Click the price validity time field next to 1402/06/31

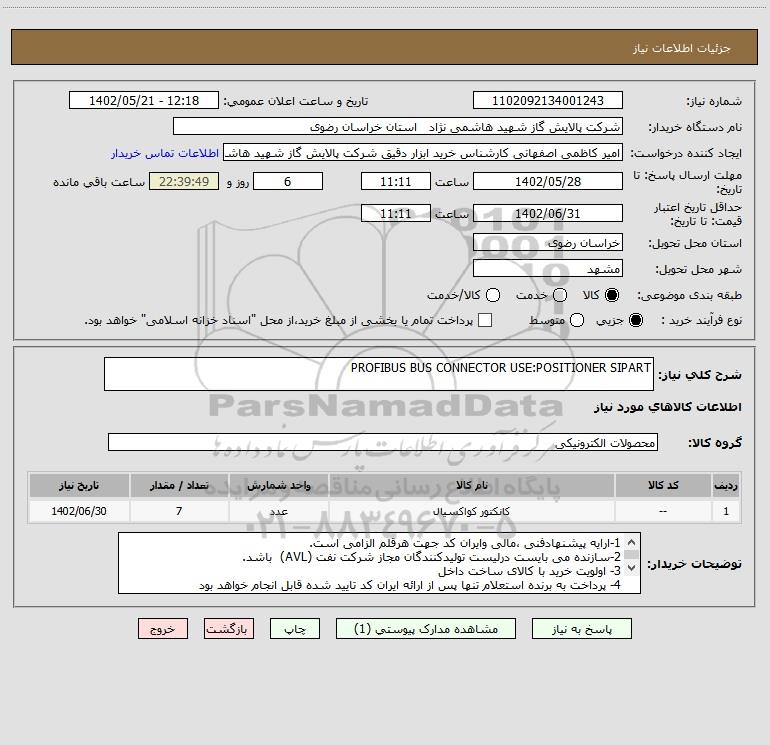click(396, 213)
